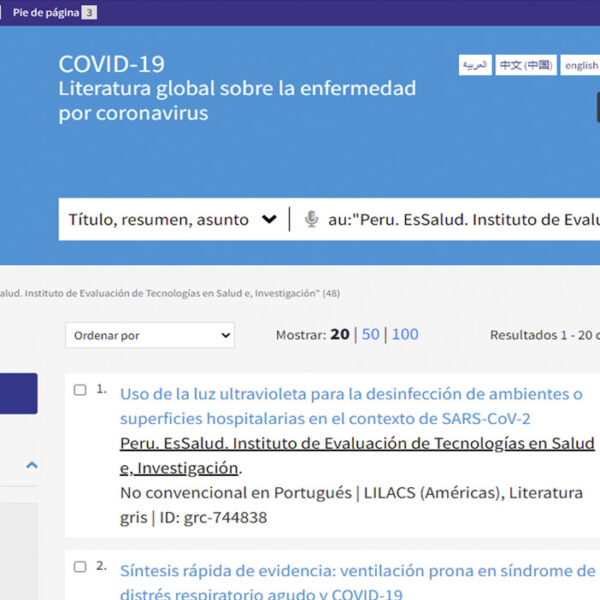Image resolution: width=600 pixels, height=600 pixels.
Task: Jump to Pie de página shortcut
Action: click(x=54, y=13)
